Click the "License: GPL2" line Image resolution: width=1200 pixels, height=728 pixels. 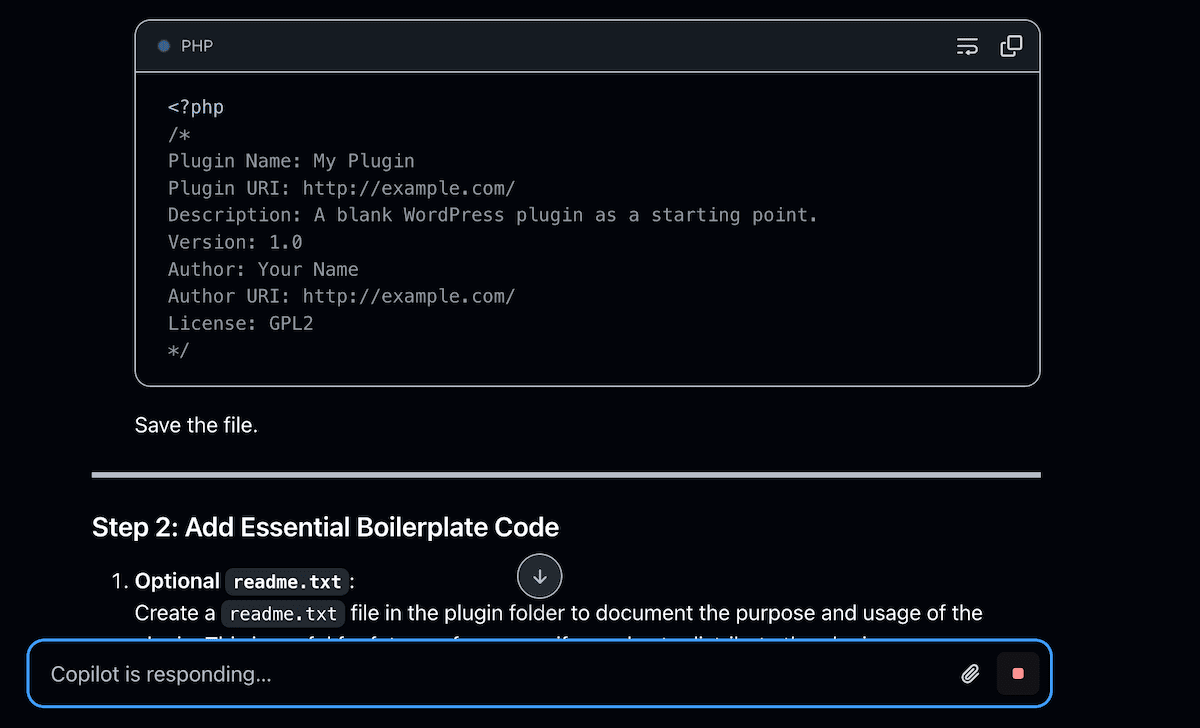(x=241, y=323)
